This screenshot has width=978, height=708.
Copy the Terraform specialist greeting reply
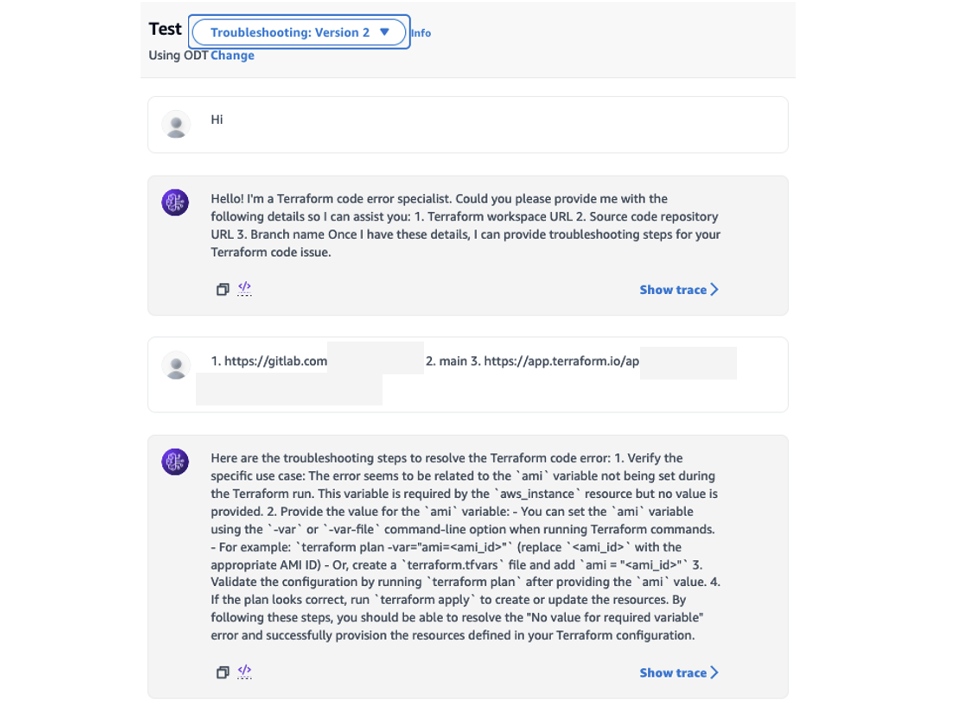[x=223, y=289]
